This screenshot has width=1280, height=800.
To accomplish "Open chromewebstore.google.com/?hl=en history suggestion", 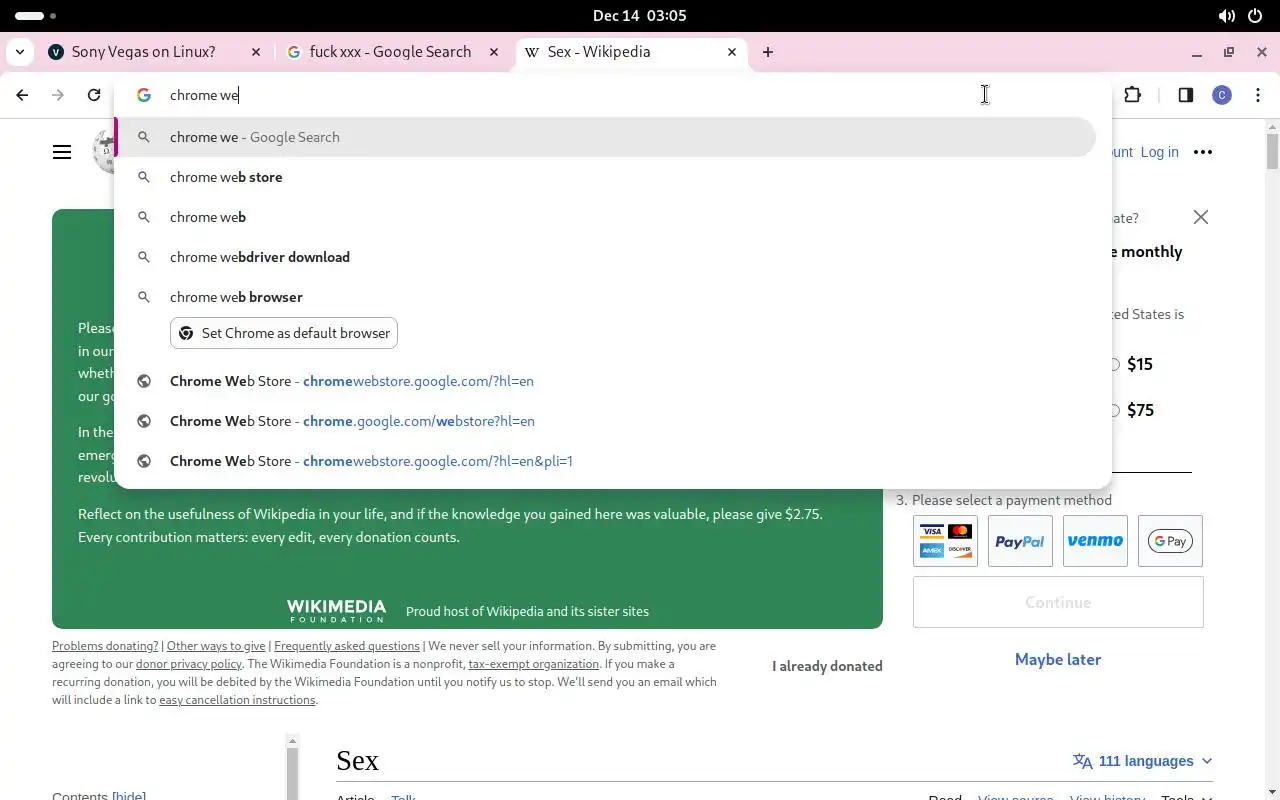I will (606, 381).
